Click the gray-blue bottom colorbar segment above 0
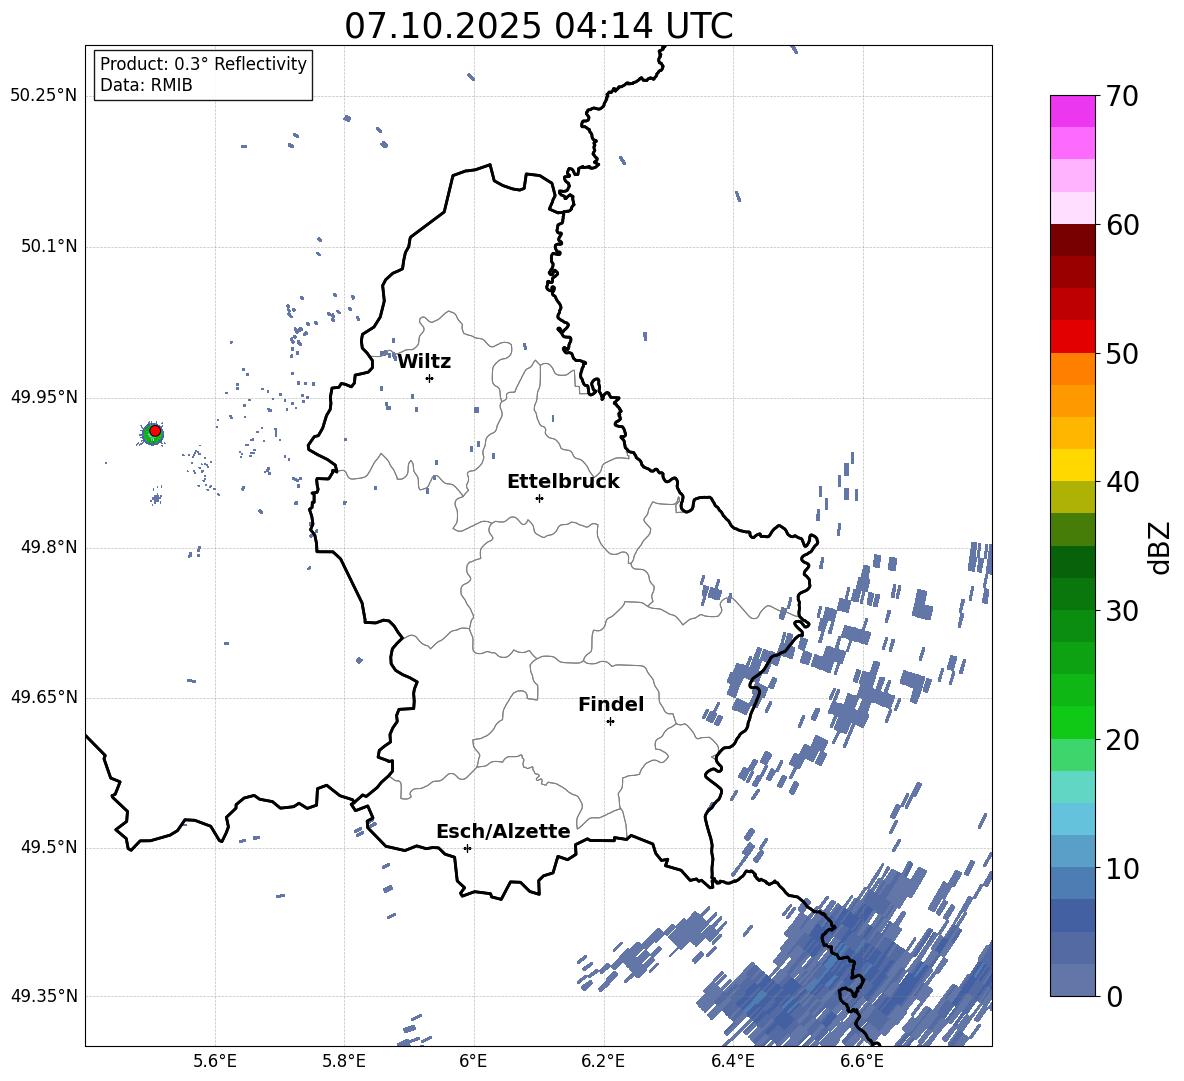Viewport: 1184px width, 1081px height. tap(1072, 980)
